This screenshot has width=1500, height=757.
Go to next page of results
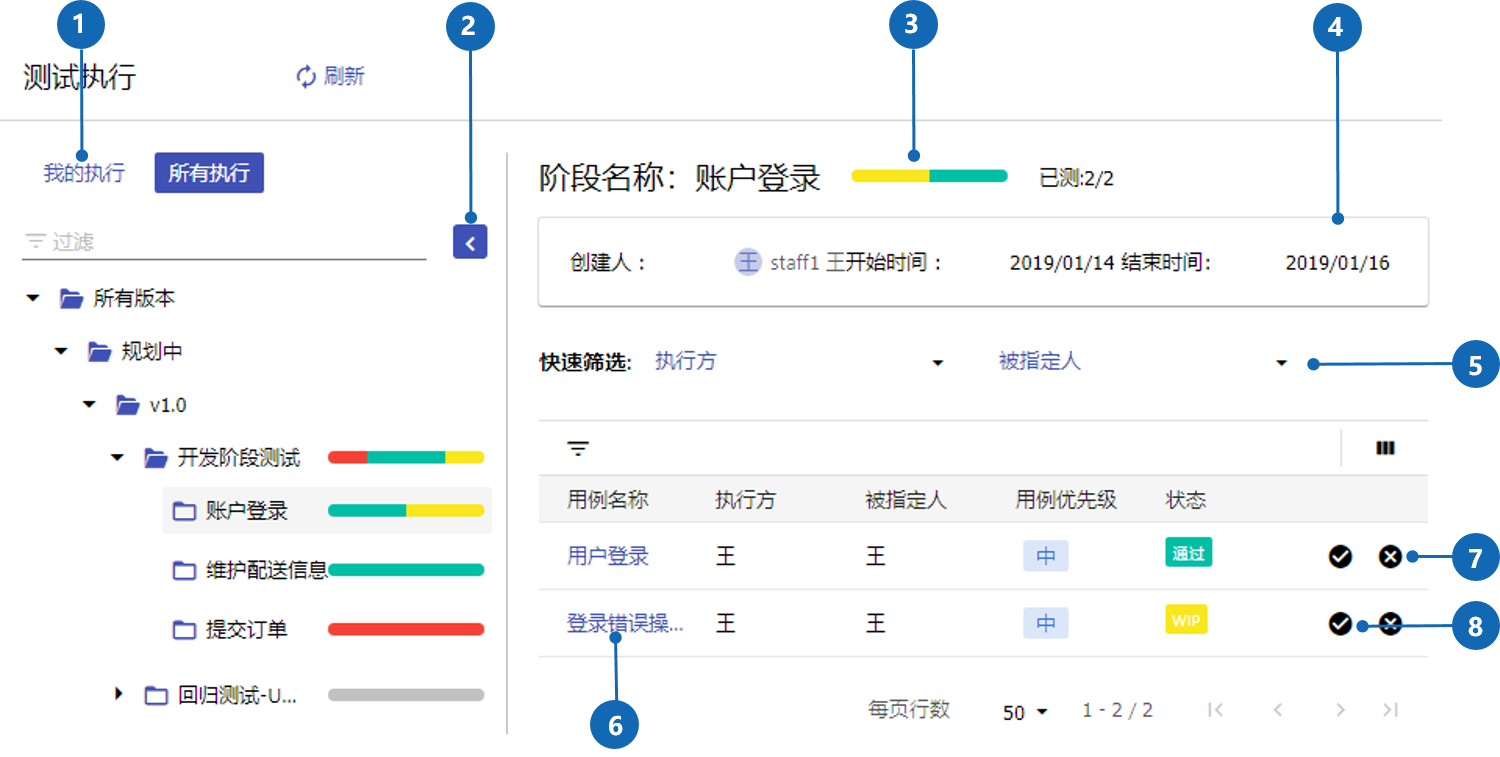coord(1340,710)
